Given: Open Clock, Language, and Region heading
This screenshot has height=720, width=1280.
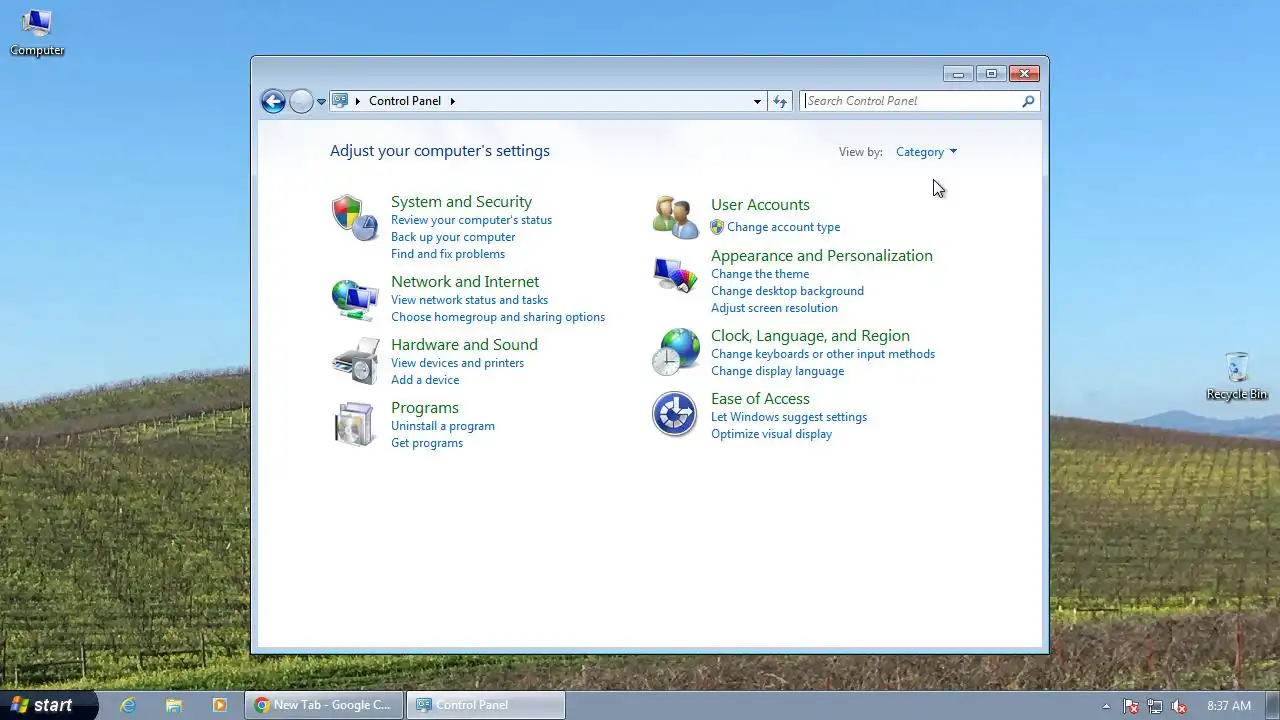Looking at the screenshot, I should tap(810, 336).
